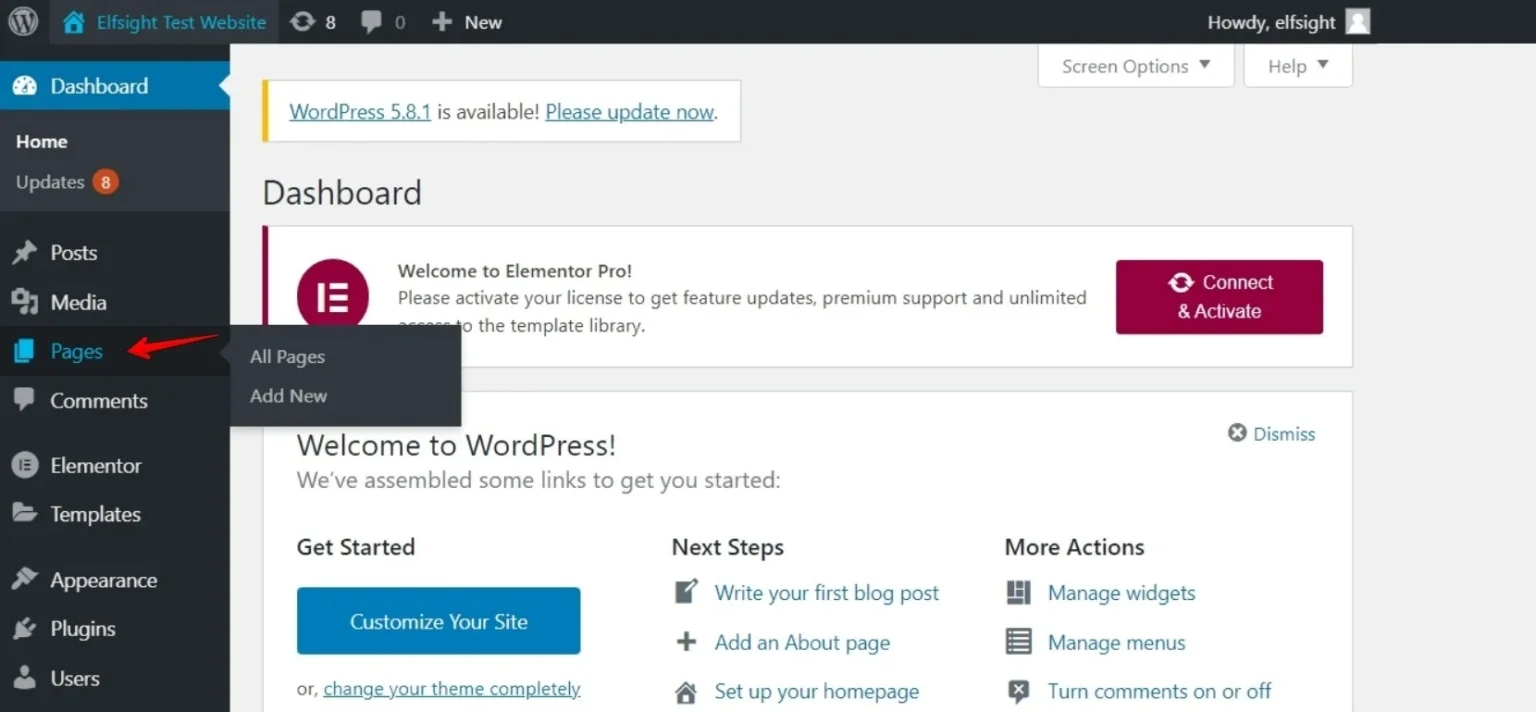
Task: Choose Add New under the Pages menu
Action: coord(287,395)
